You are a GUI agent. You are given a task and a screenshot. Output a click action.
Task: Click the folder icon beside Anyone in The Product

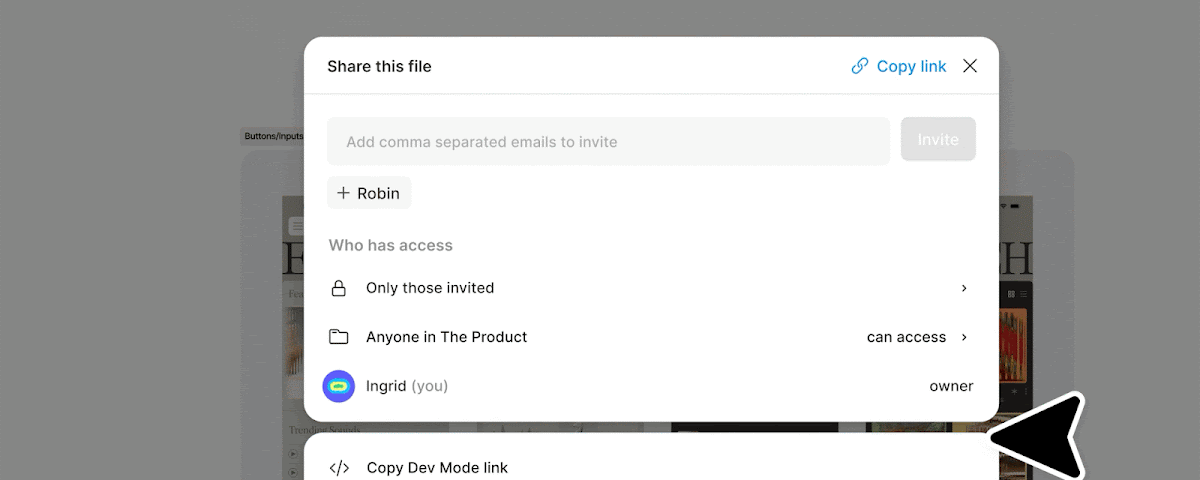[339, 337]
